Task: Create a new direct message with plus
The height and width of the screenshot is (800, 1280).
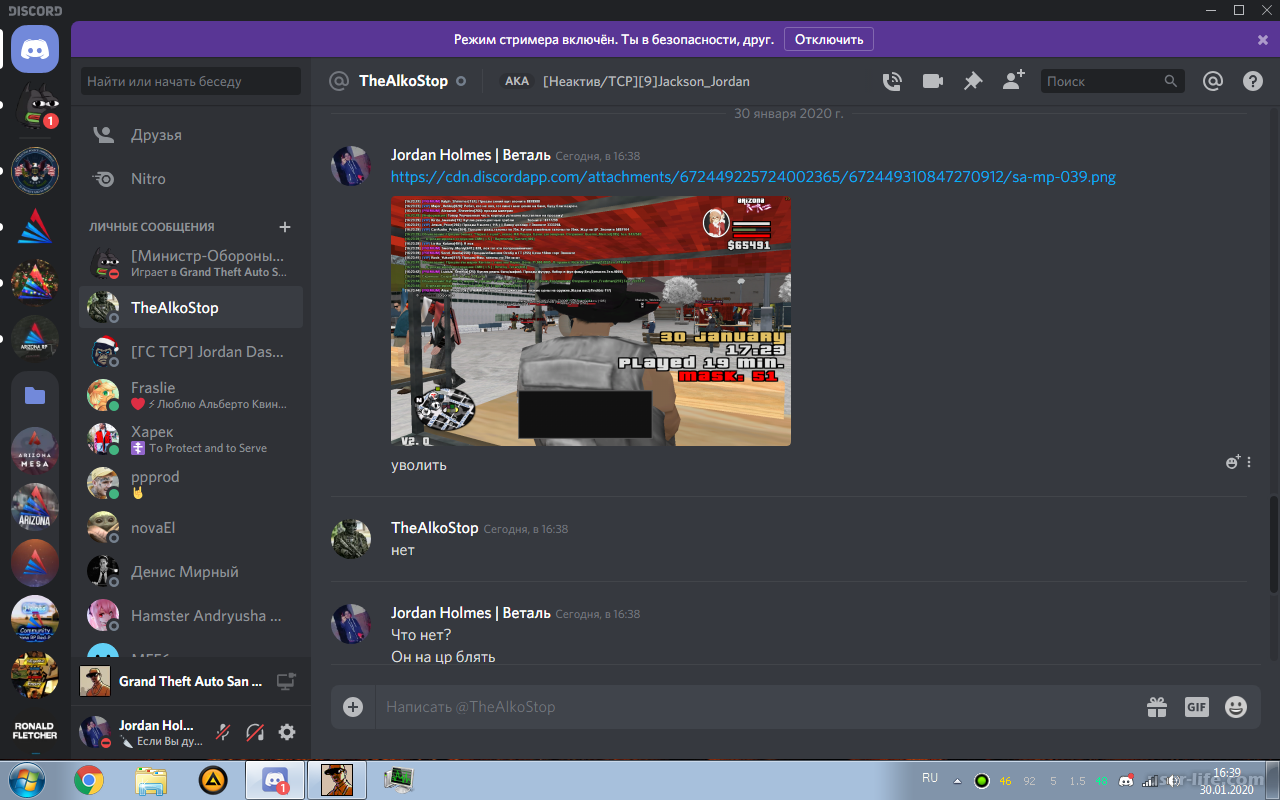Action: [285, 227]
